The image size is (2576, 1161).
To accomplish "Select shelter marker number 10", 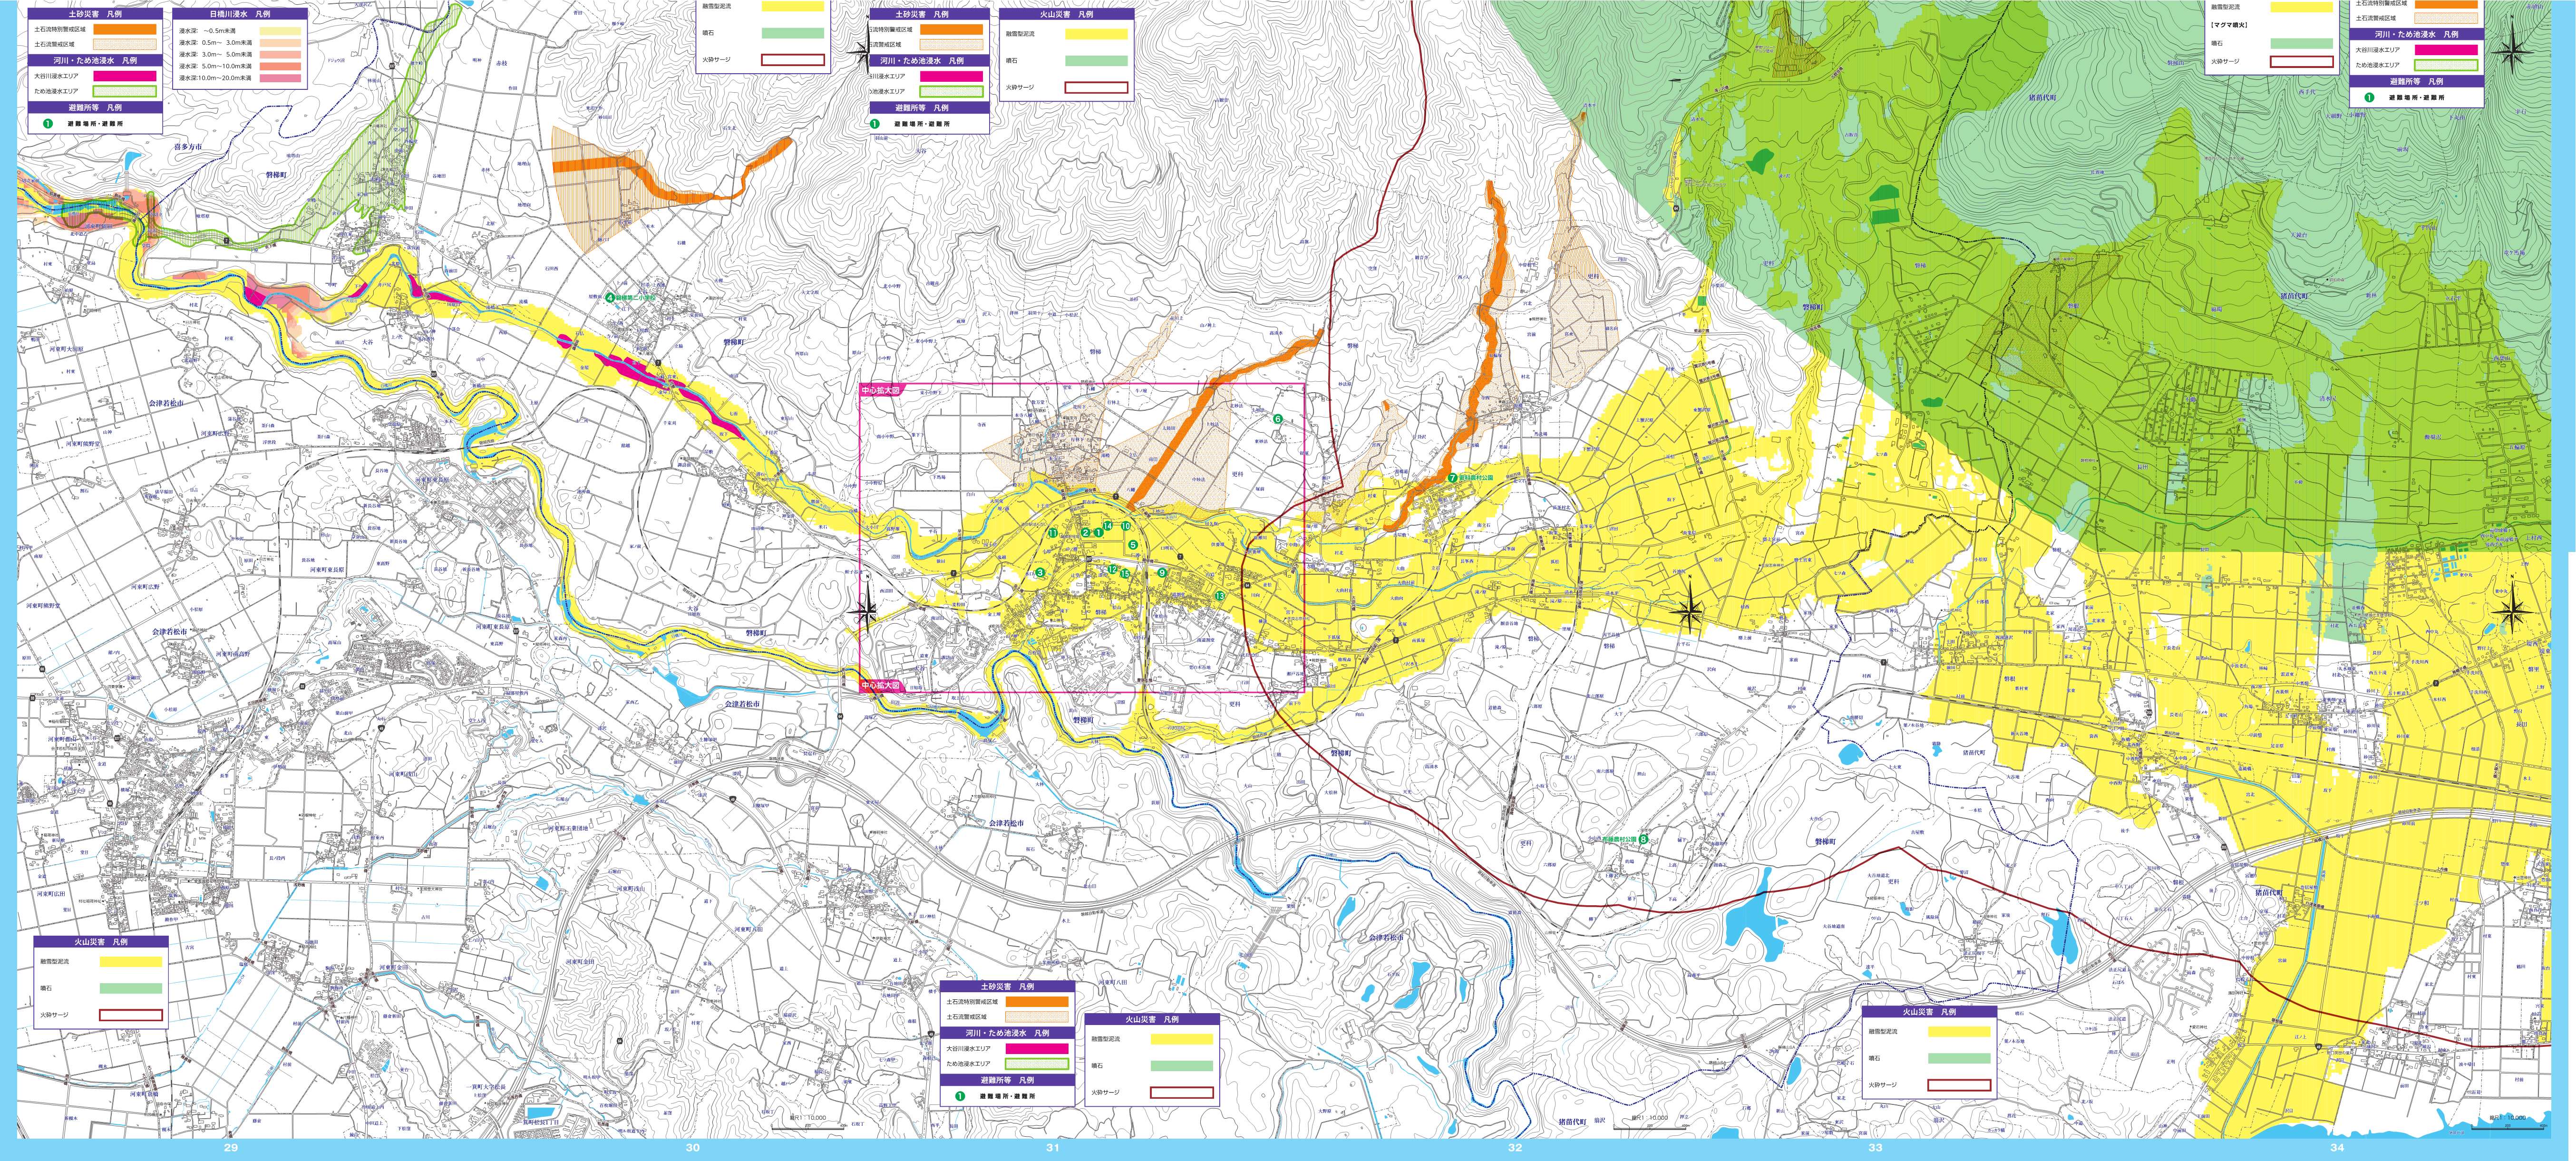I will coord(1126,526).
